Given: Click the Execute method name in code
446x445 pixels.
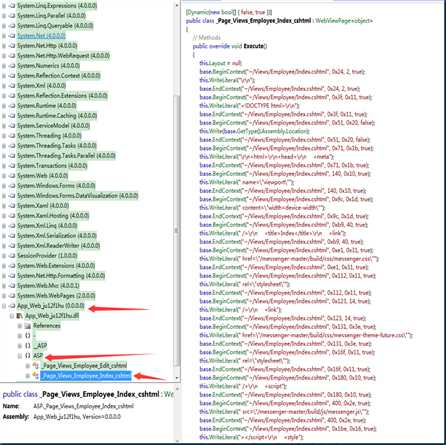Looking at the screenshot, I should [255, 46].
